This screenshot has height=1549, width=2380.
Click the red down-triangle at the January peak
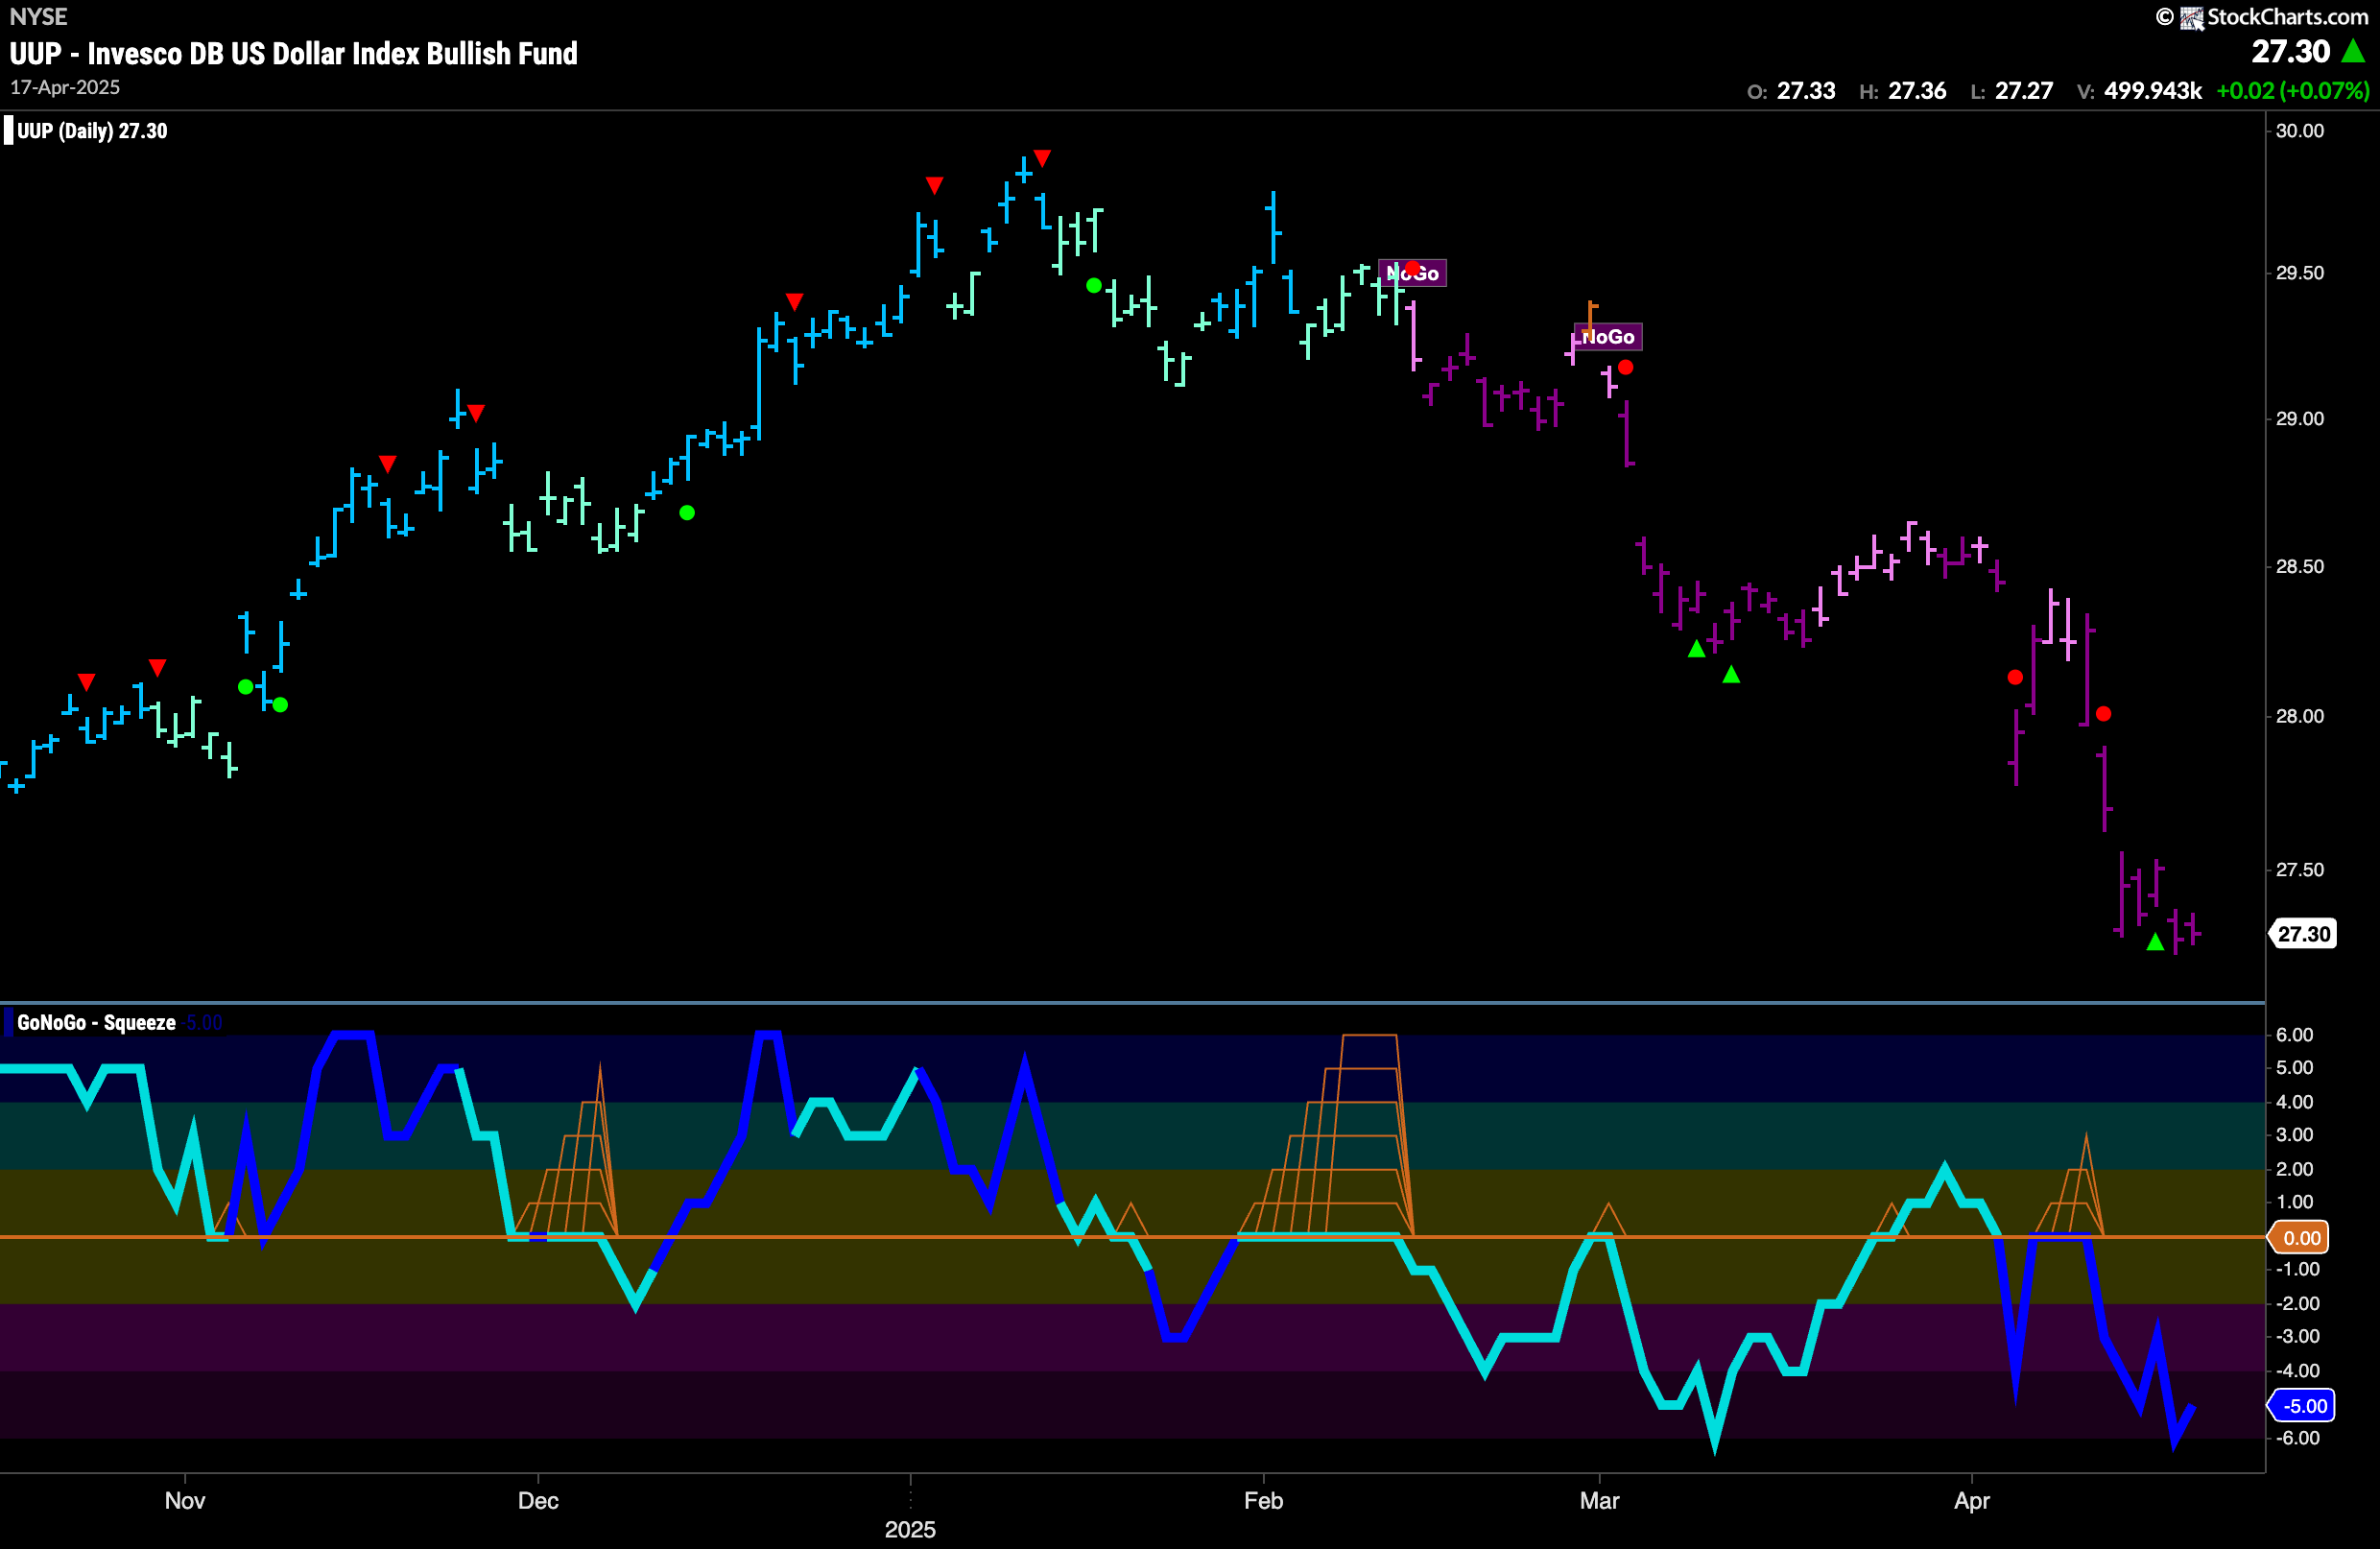tap(1042, 158)
